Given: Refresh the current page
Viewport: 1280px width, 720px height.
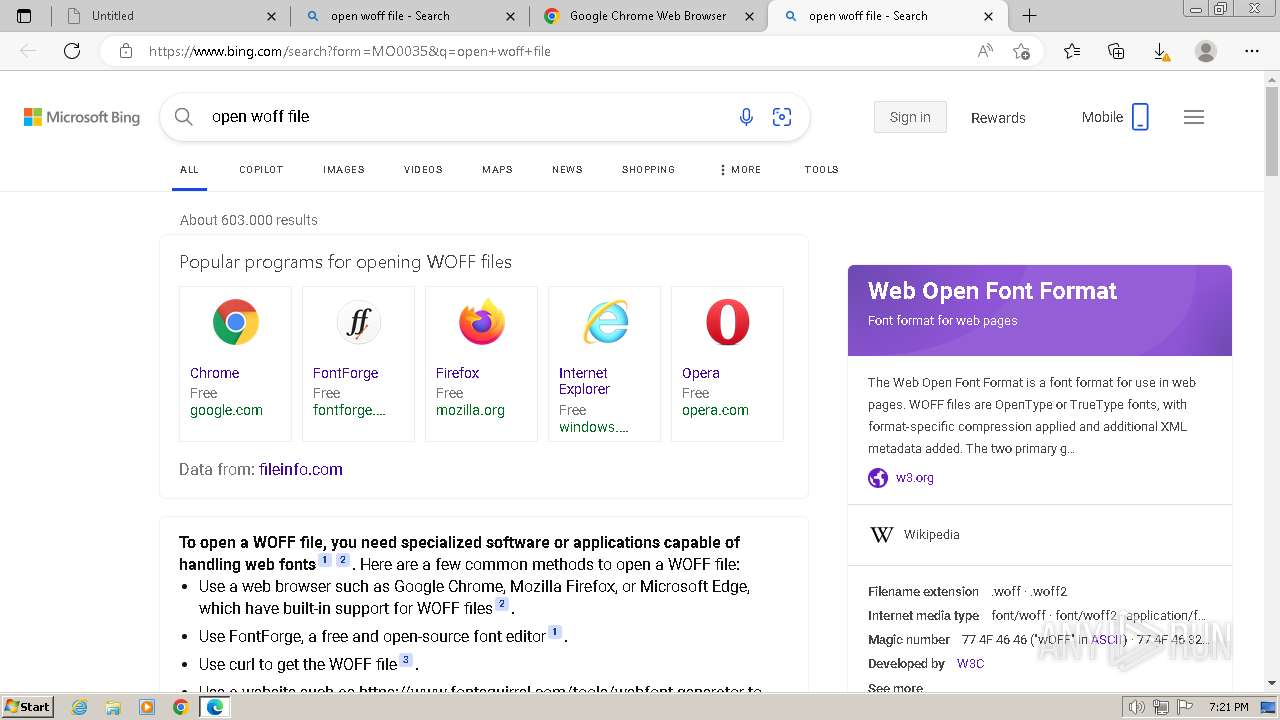Looking at the screenshot, I should click(72, 51).
